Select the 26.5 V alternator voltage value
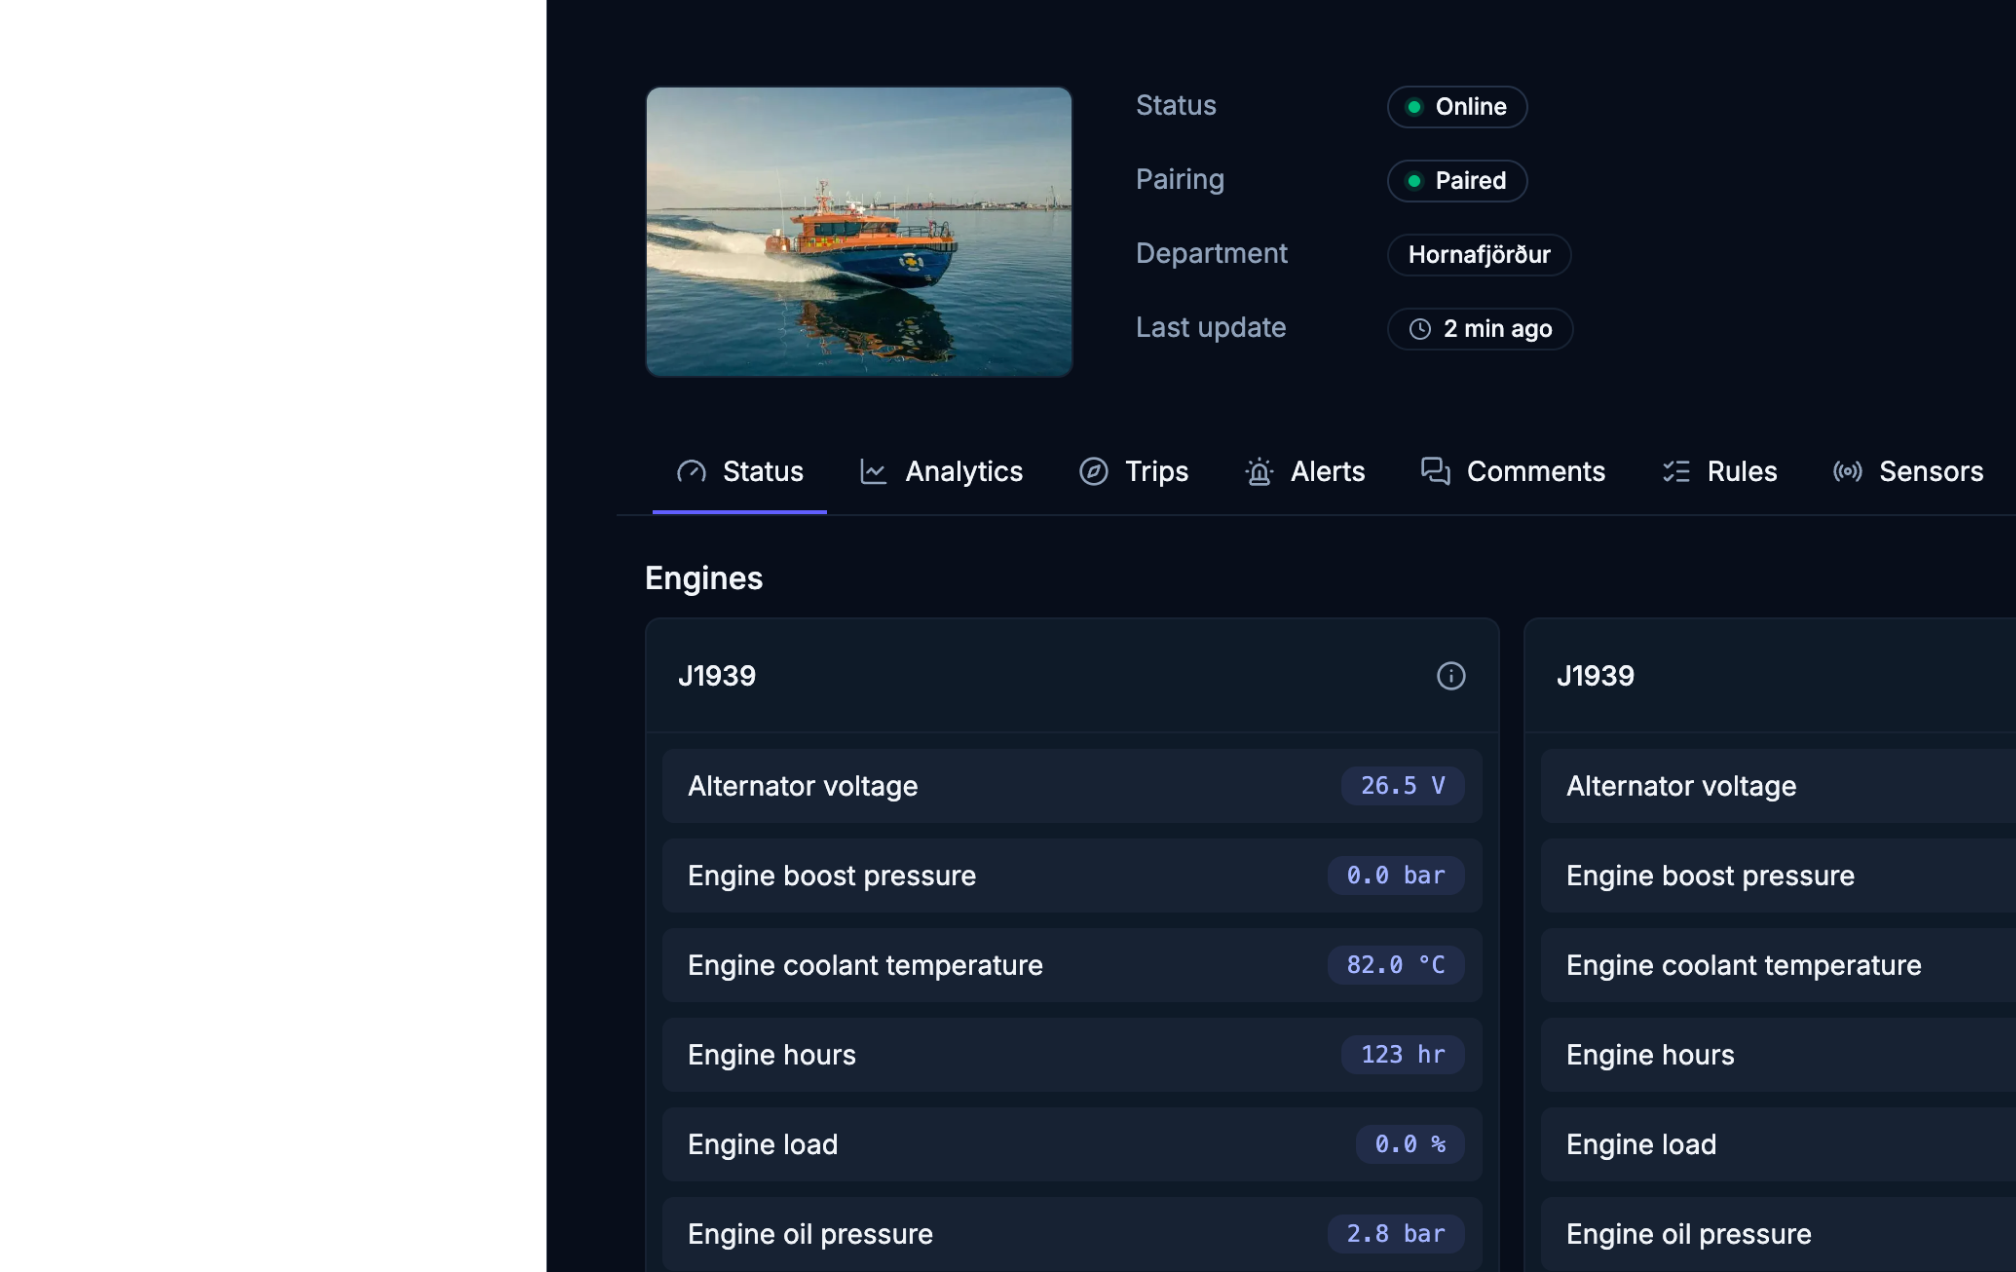 pyautogui.click(x=1401, y=786)
